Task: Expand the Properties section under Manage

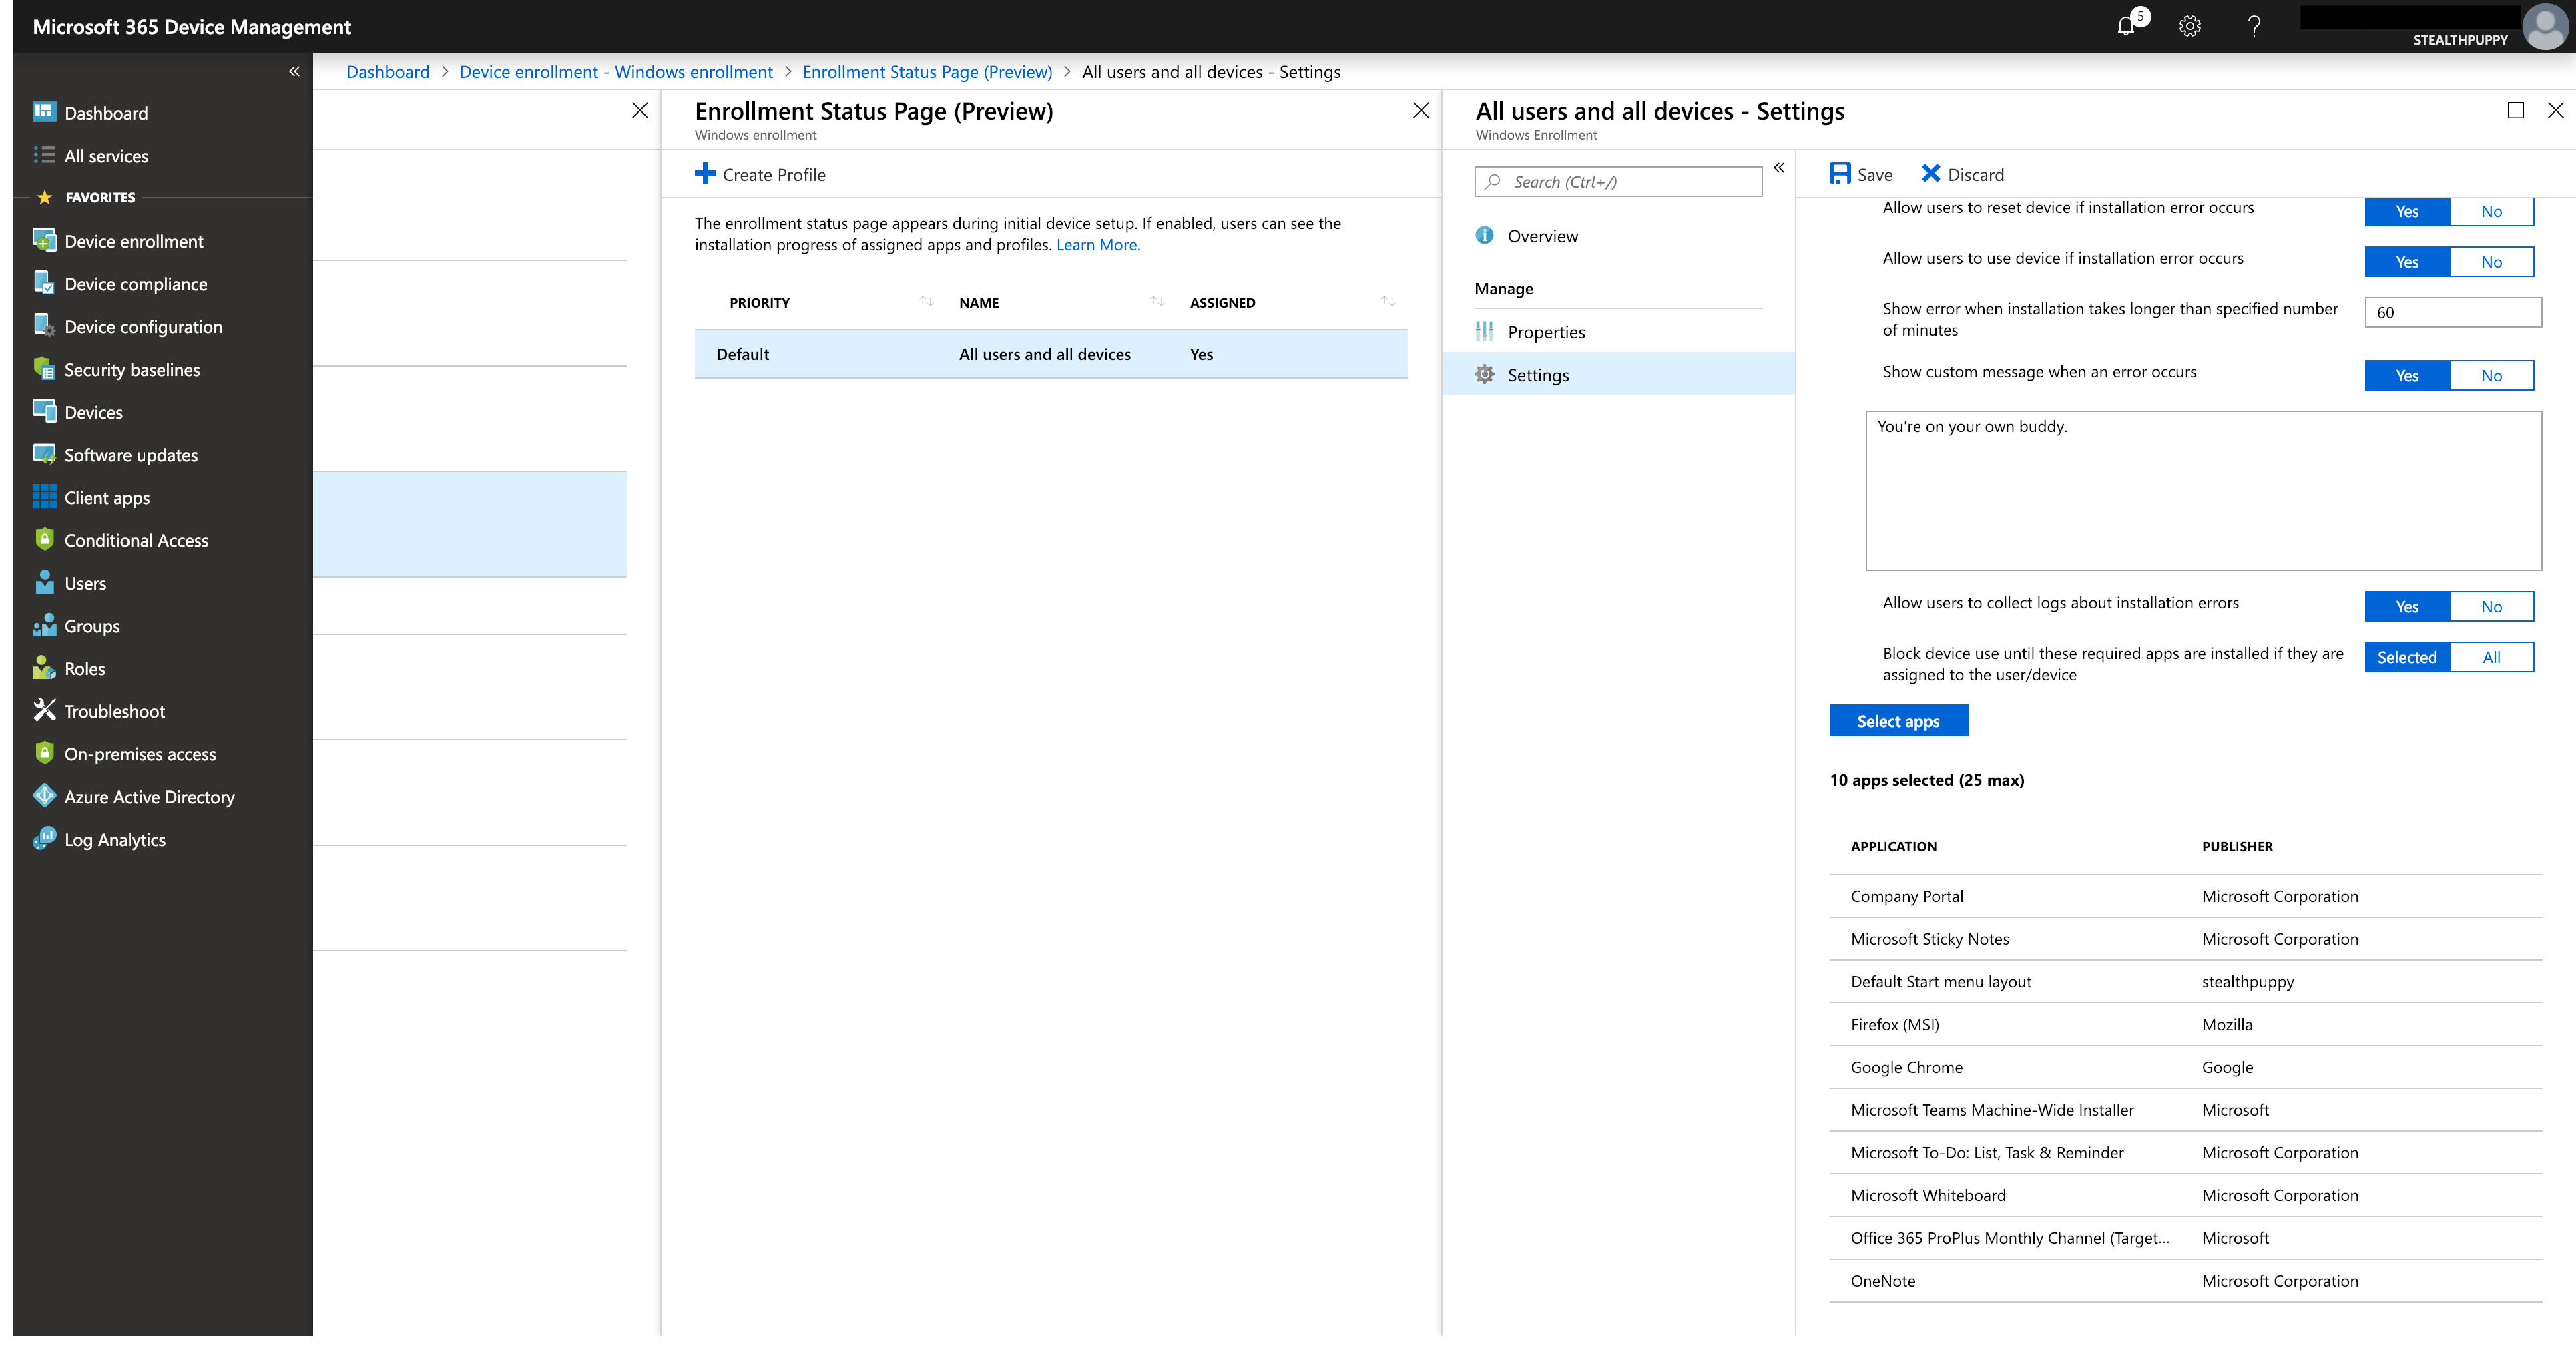Action: click(1547, 330)
